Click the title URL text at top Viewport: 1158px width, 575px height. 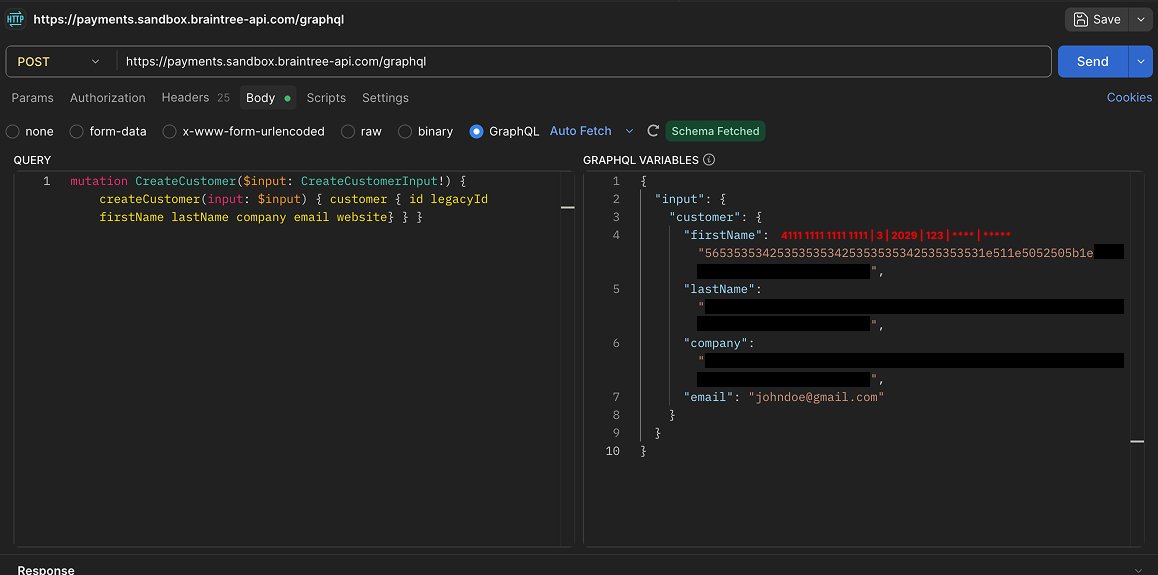point(188,19)
